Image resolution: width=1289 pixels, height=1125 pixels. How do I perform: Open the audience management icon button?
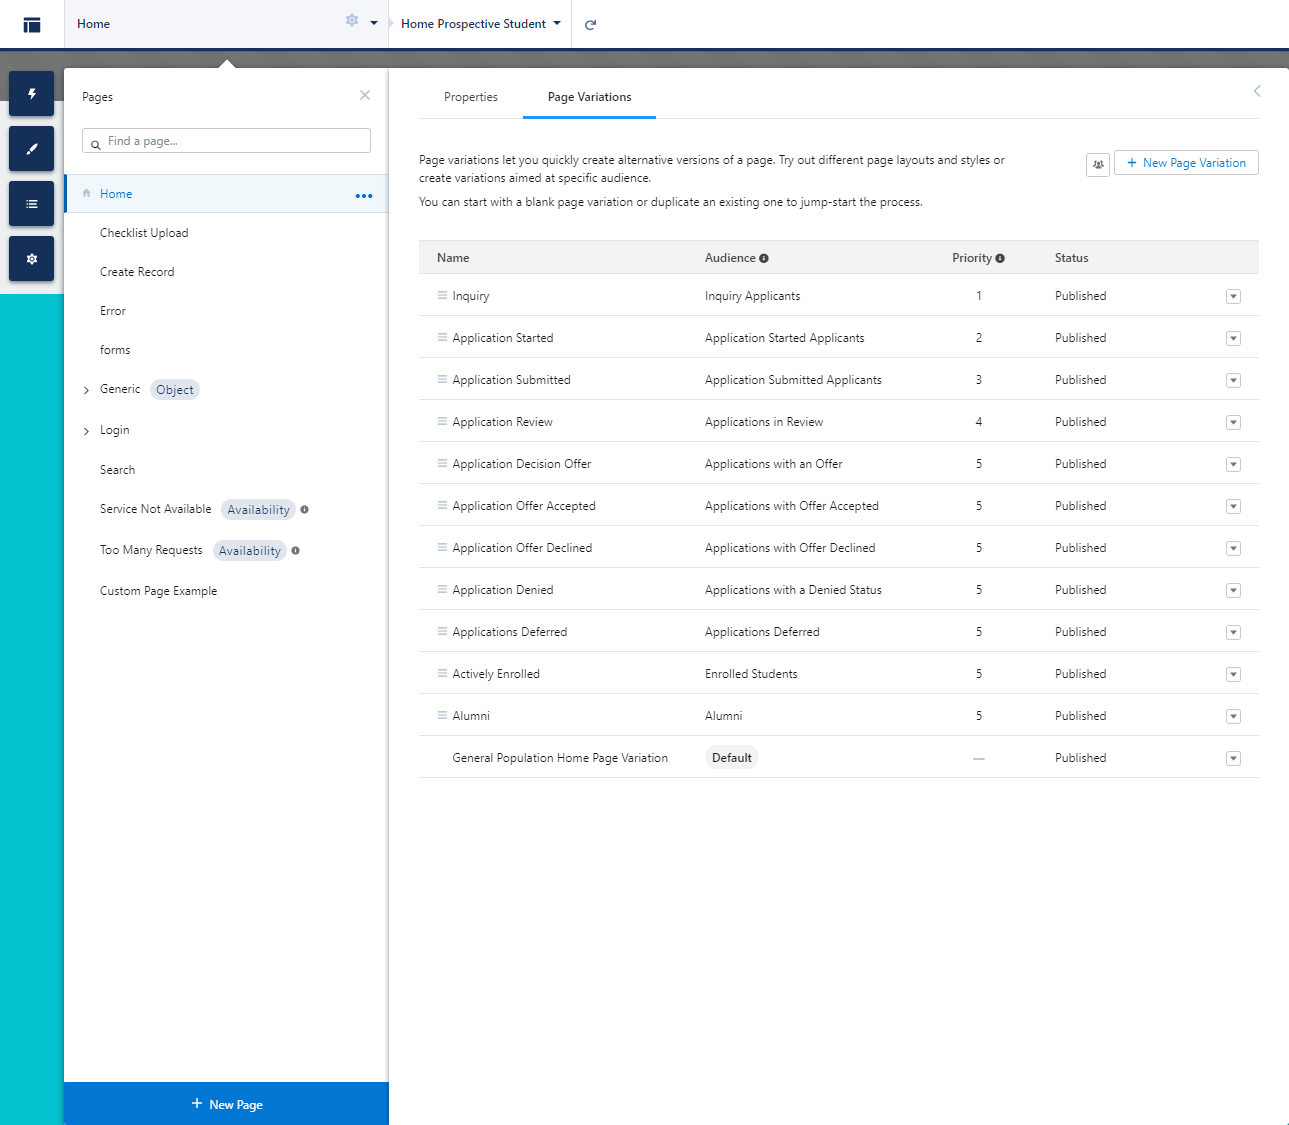coord(1098,164)
